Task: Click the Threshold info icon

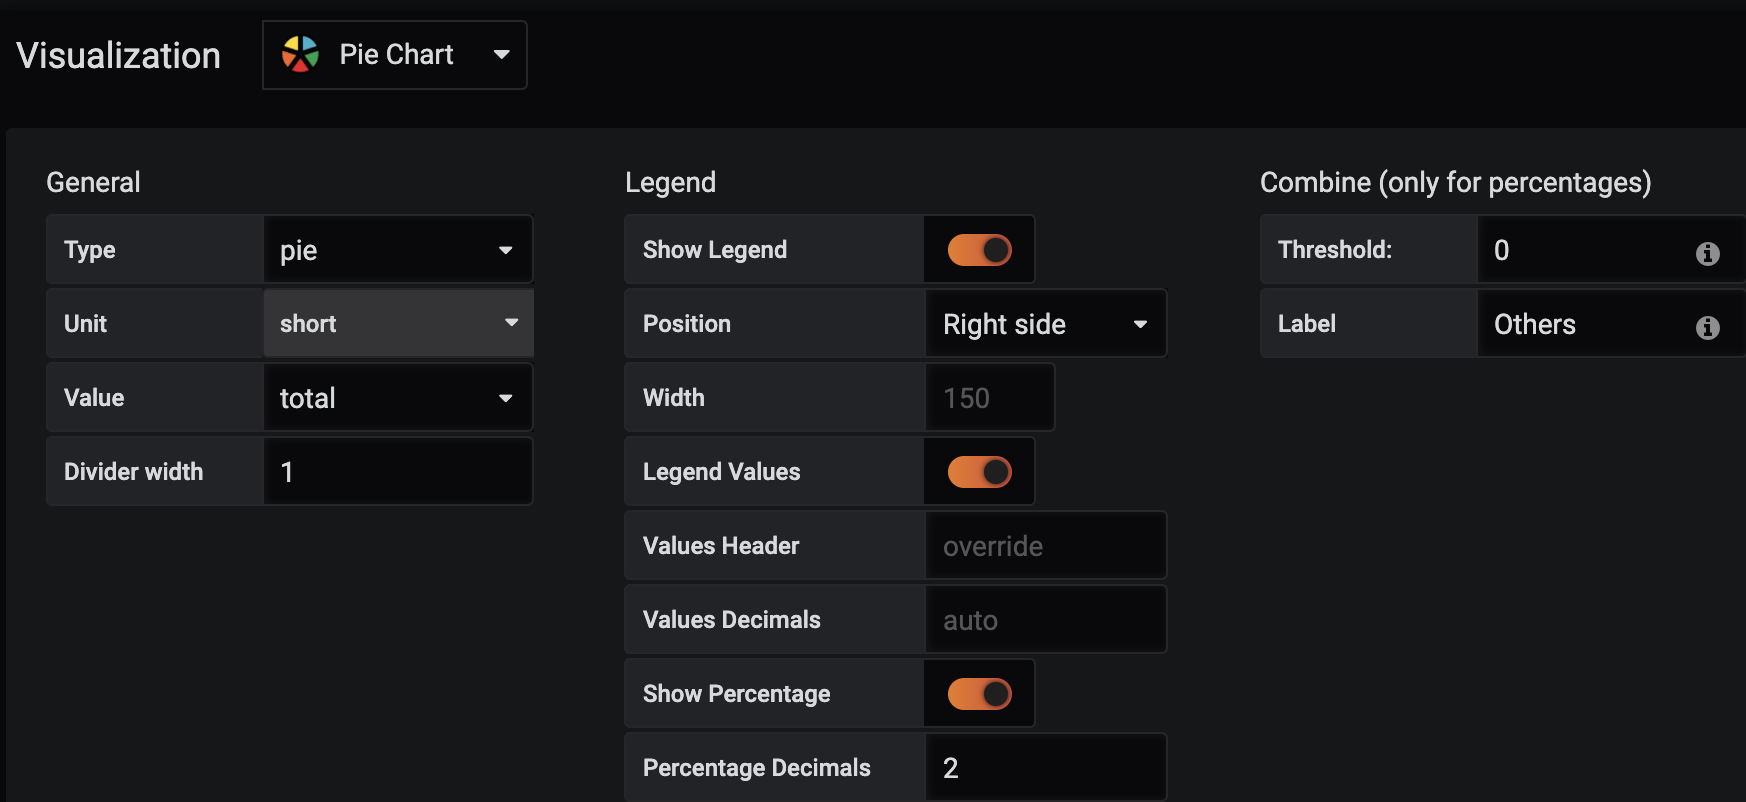Action: coord(1708,254)
